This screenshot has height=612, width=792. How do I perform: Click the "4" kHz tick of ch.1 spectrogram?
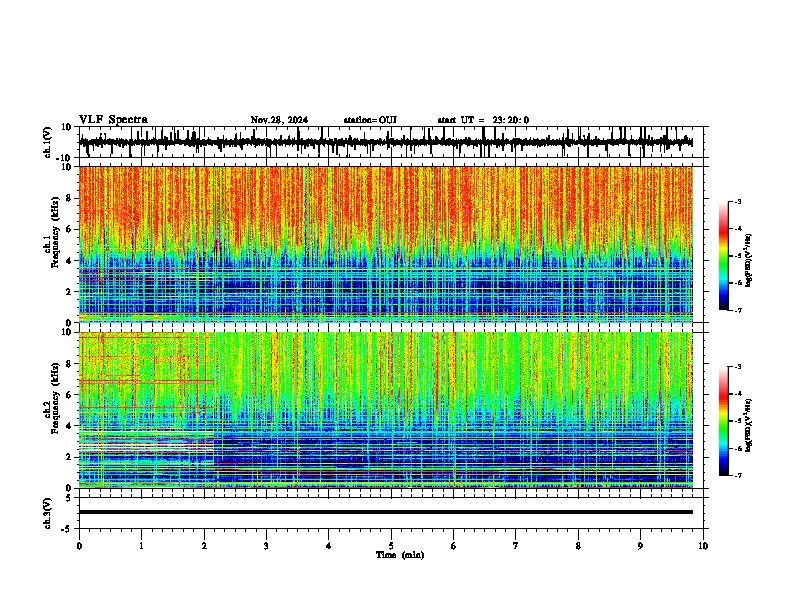pyautogui.click(x=70, y=261)
